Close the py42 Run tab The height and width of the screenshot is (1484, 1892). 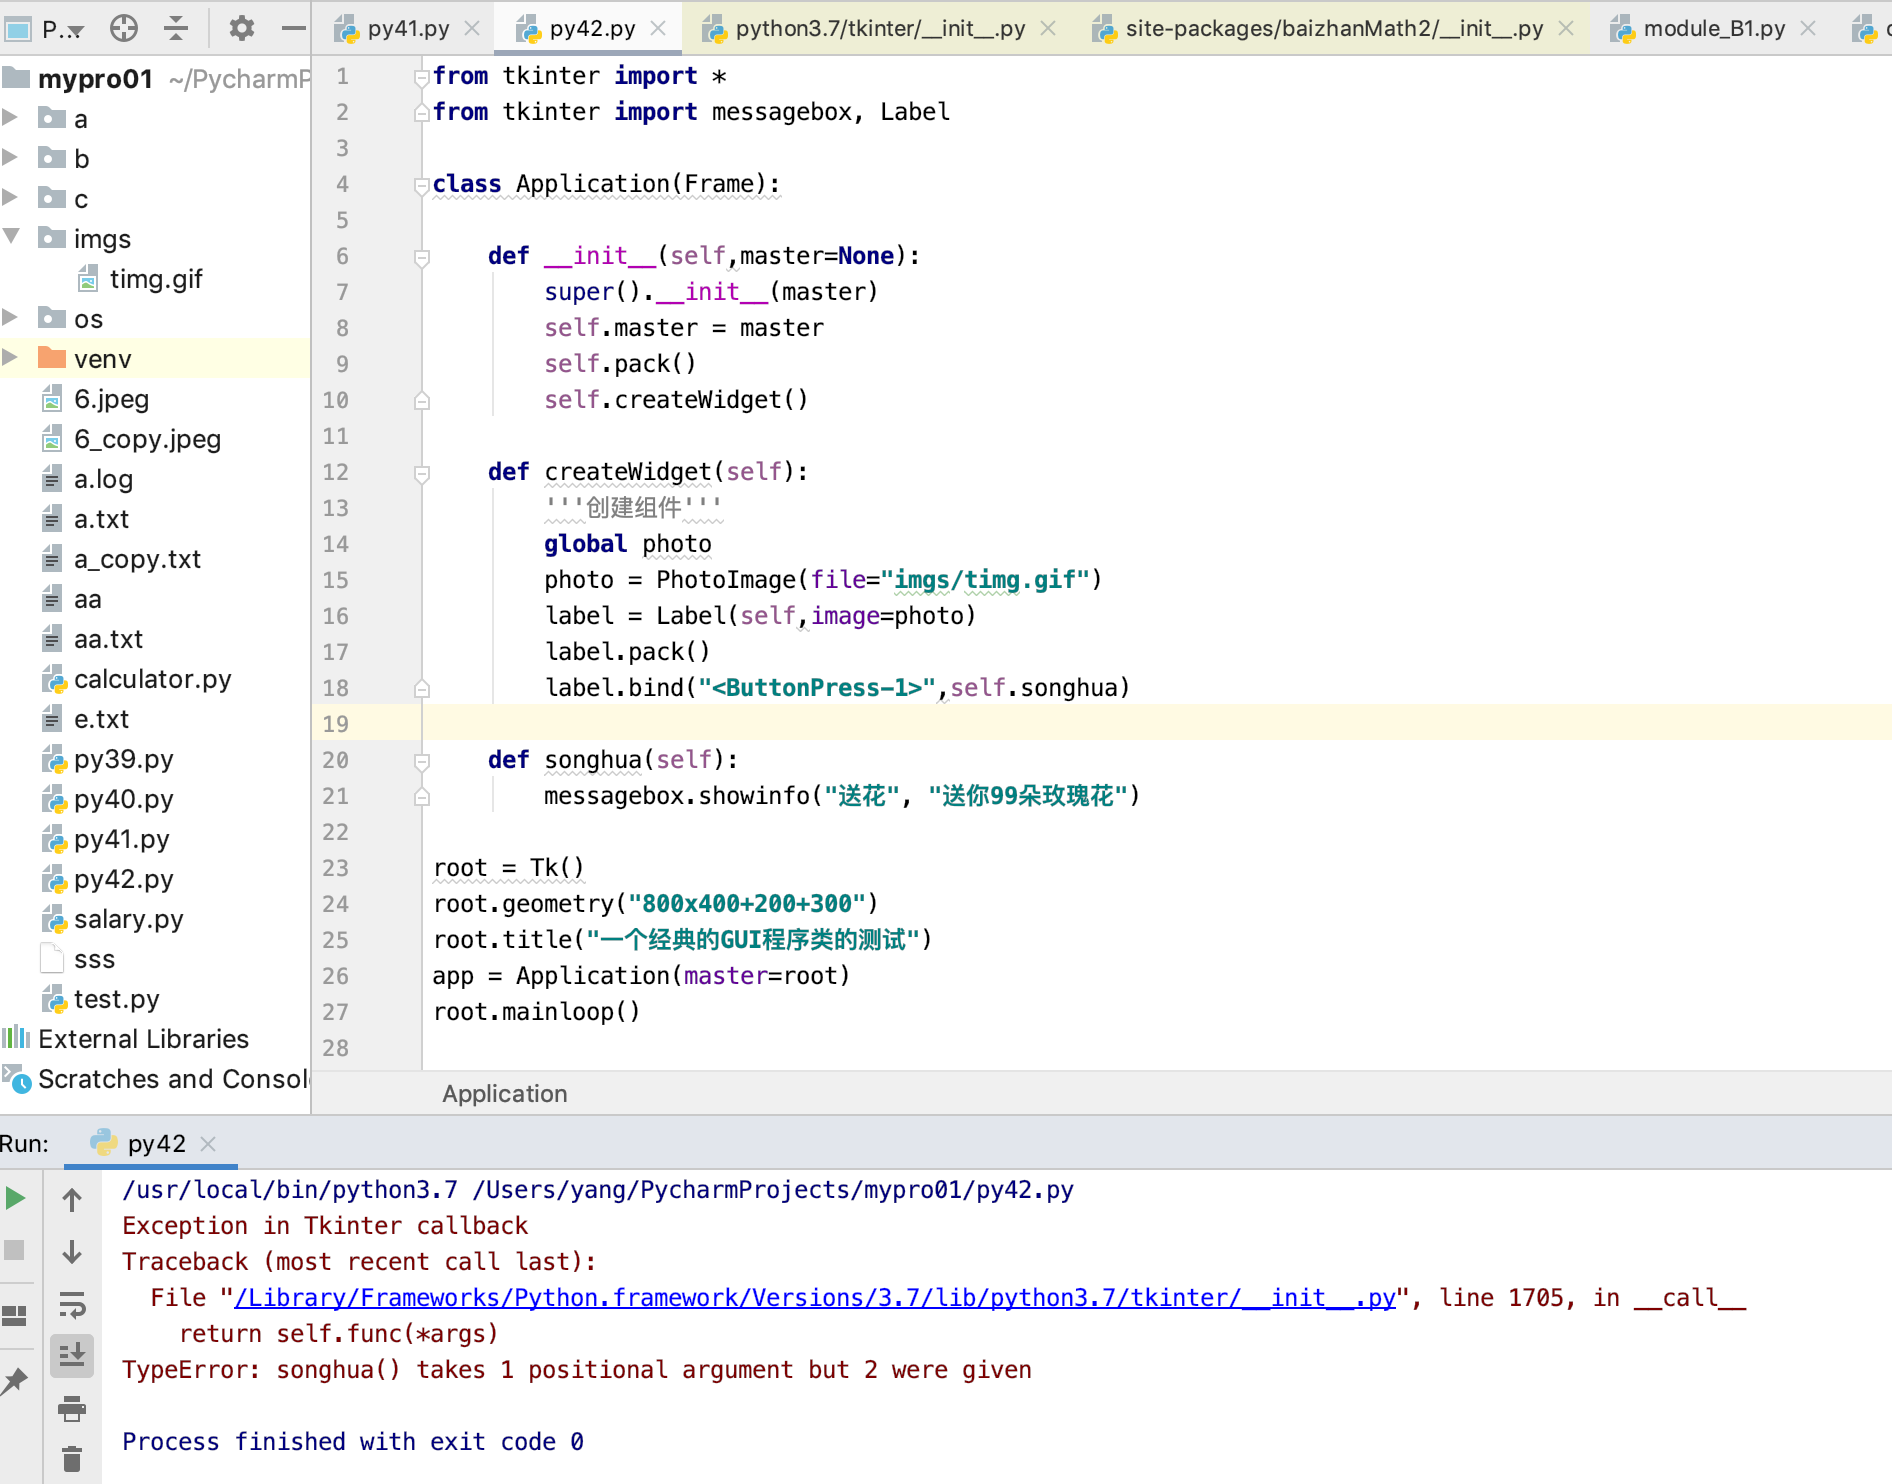click(208, 1143)
